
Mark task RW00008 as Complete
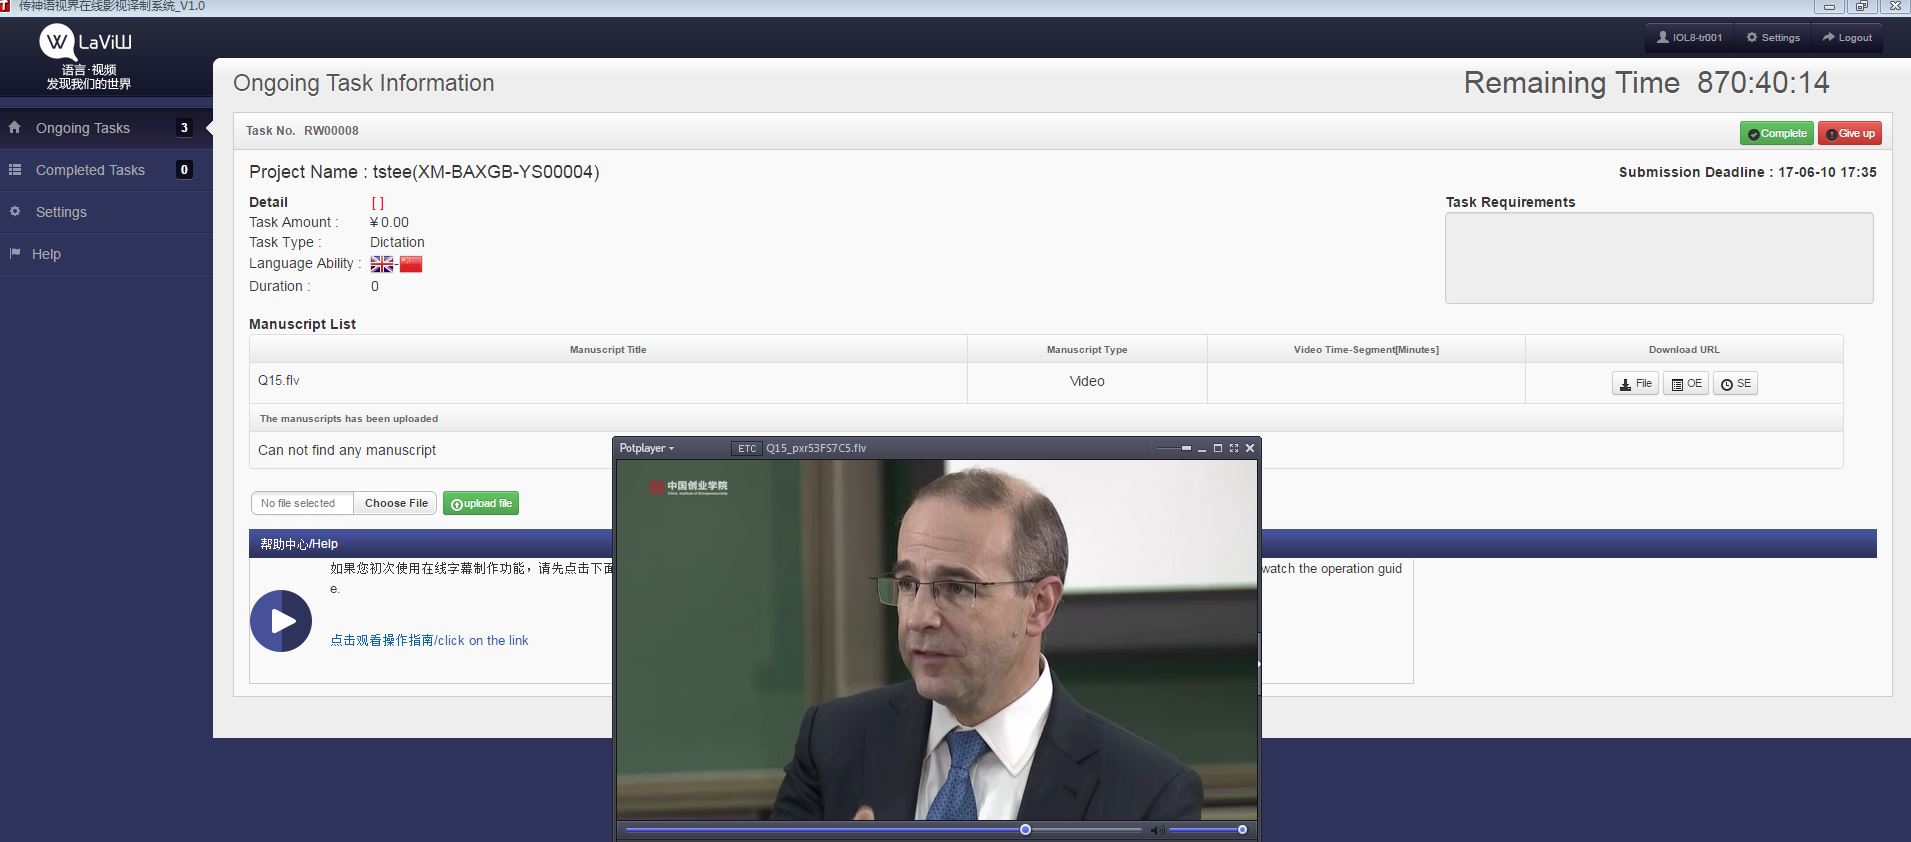(x=1776, y=133)
